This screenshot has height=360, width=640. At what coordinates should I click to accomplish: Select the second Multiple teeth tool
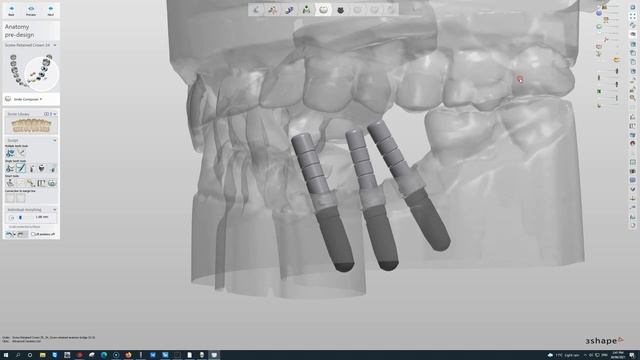pos(21,153)
